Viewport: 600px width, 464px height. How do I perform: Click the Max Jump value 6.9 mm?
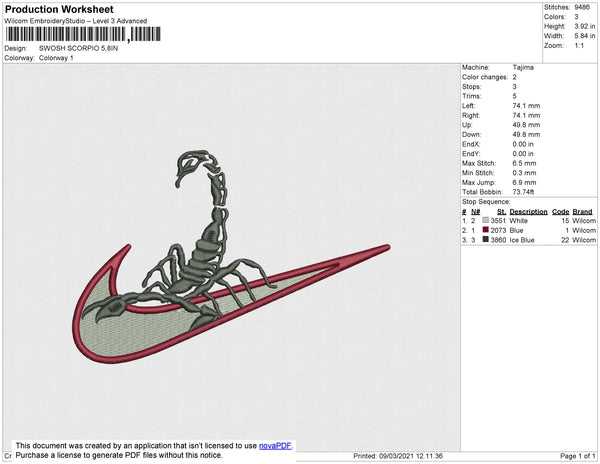pos(524,182)
